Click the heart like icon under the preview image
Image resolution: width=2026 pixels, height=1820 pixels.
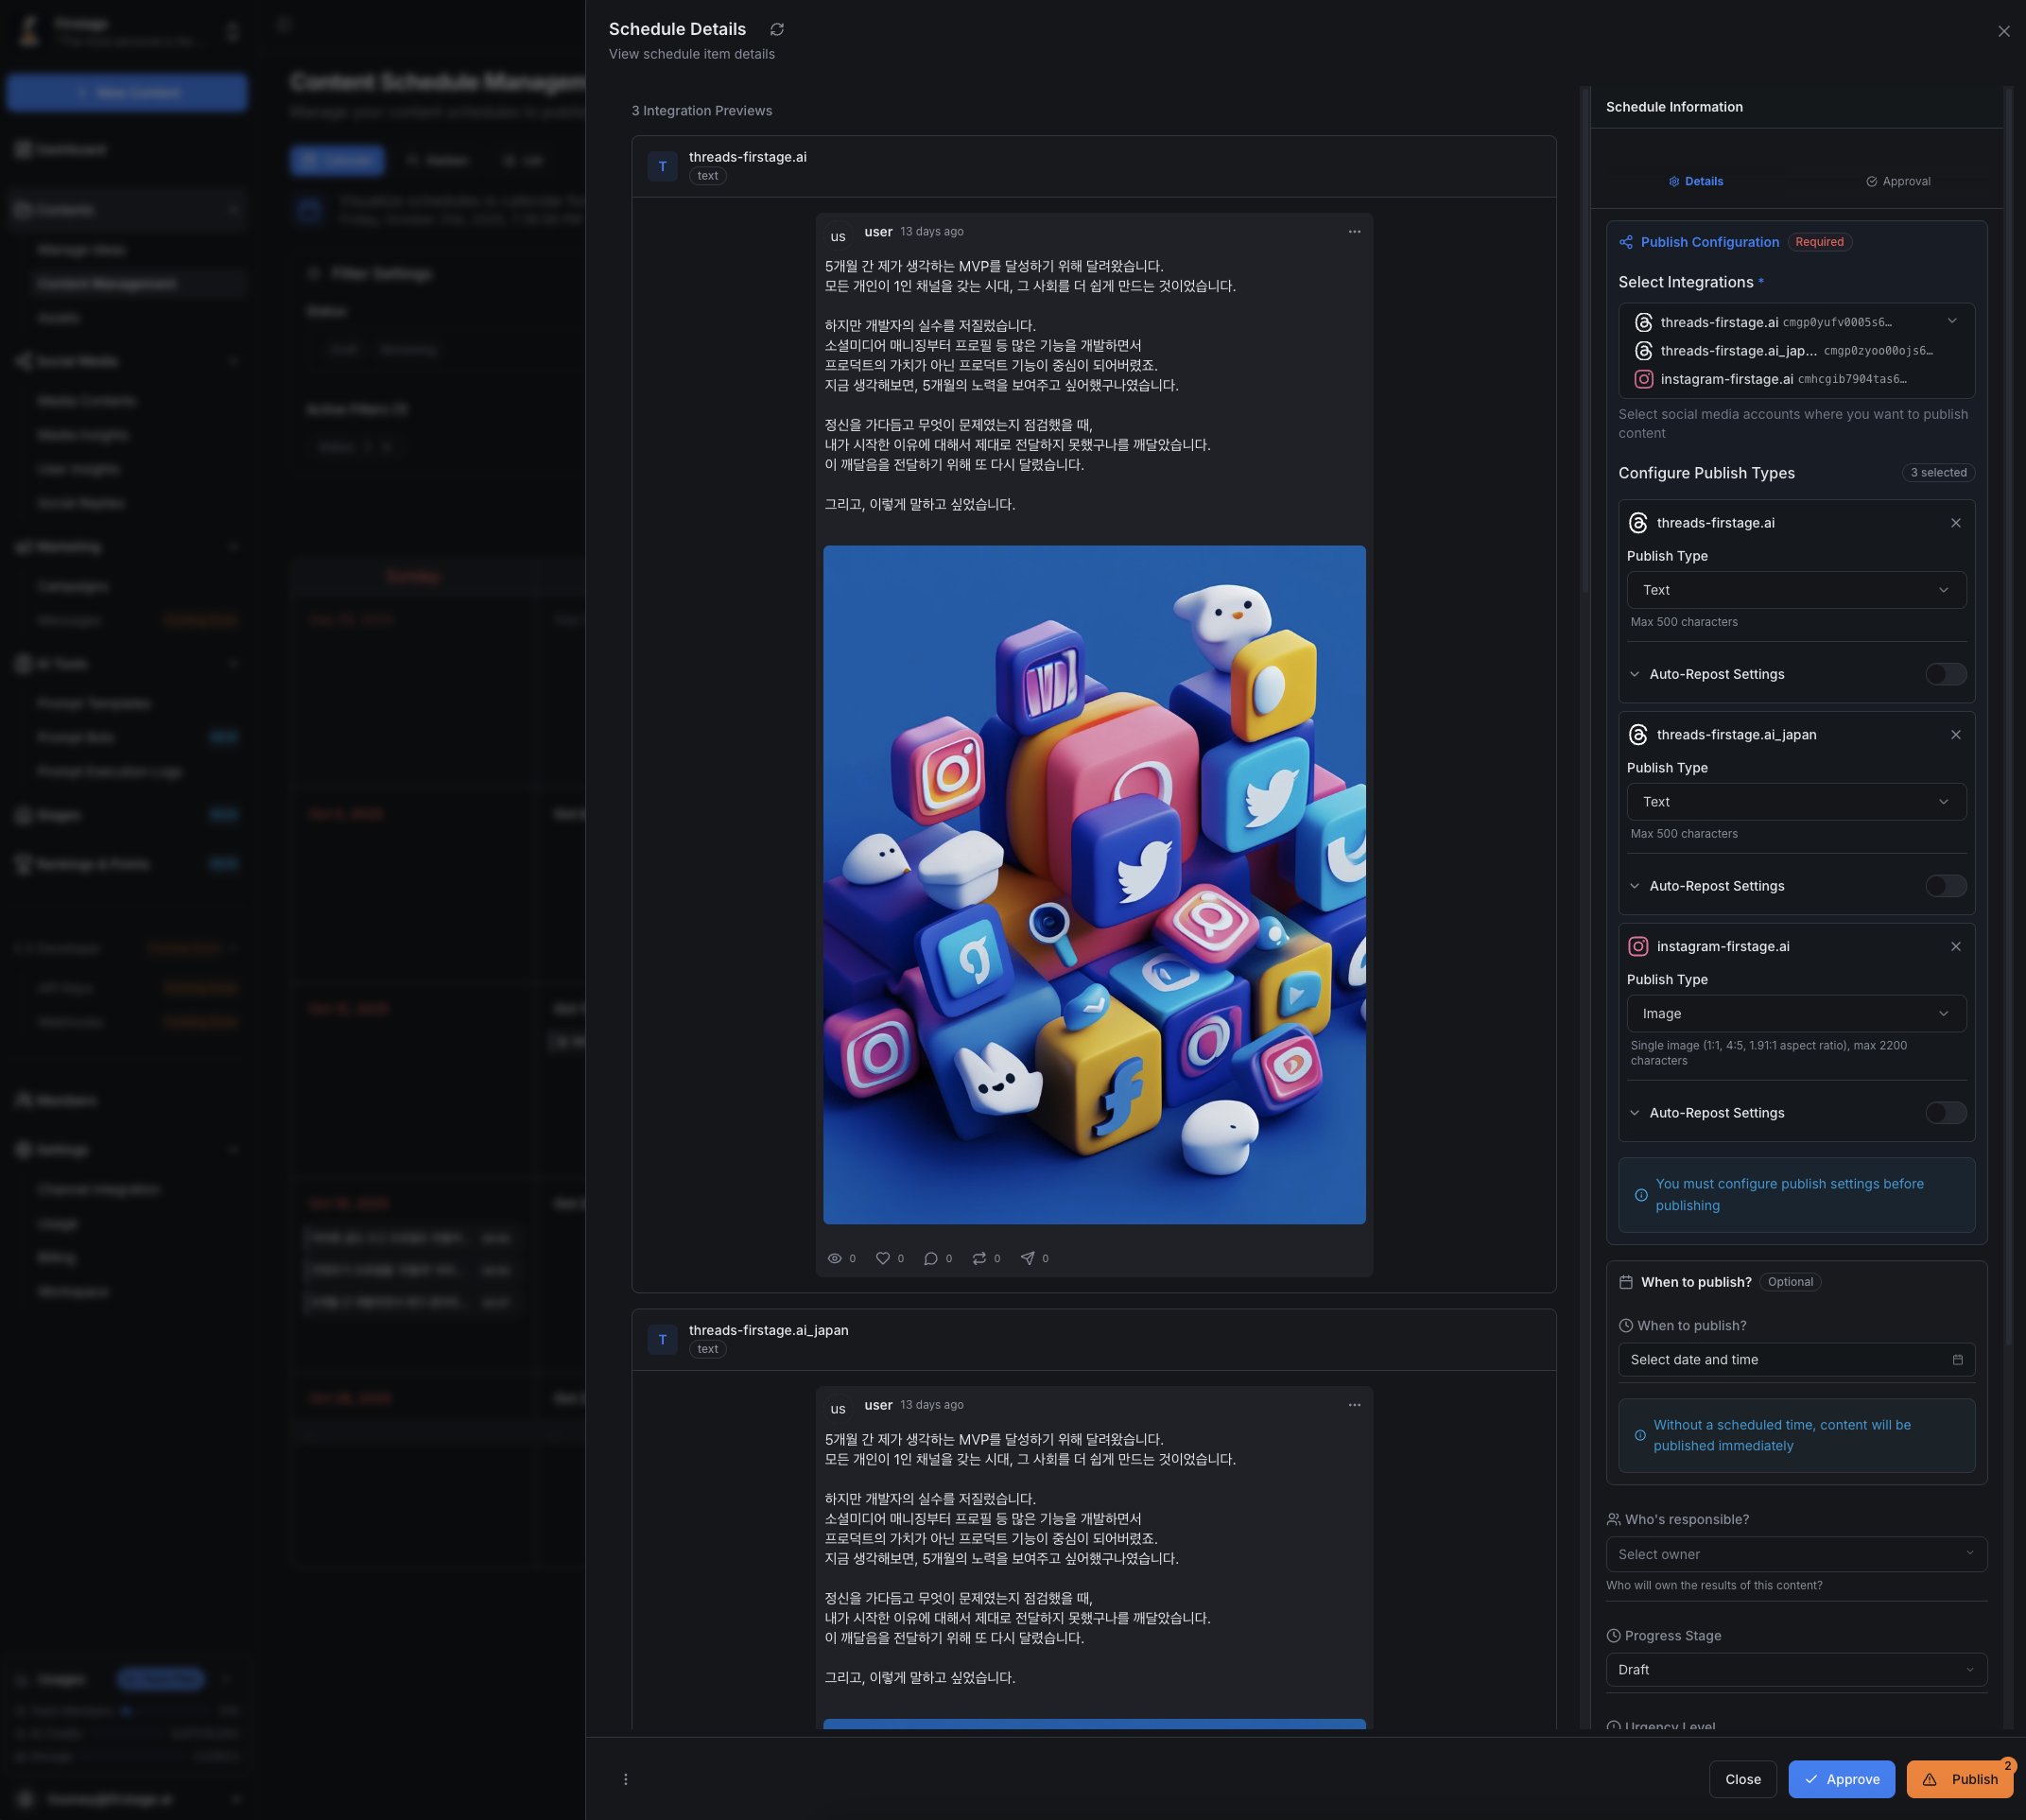pos(883,1258)
